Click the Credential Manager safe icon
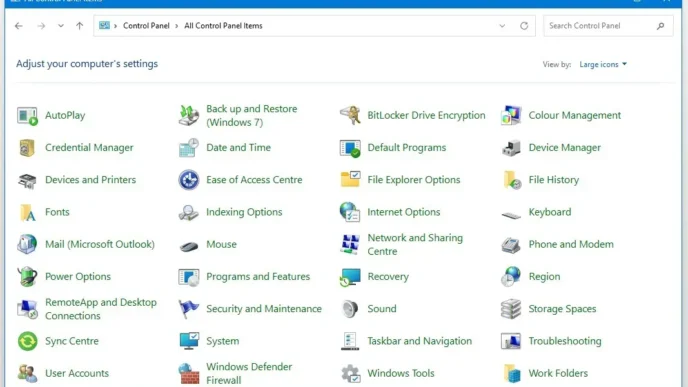This screenshot has width=688, height=387. coord(27,148)
